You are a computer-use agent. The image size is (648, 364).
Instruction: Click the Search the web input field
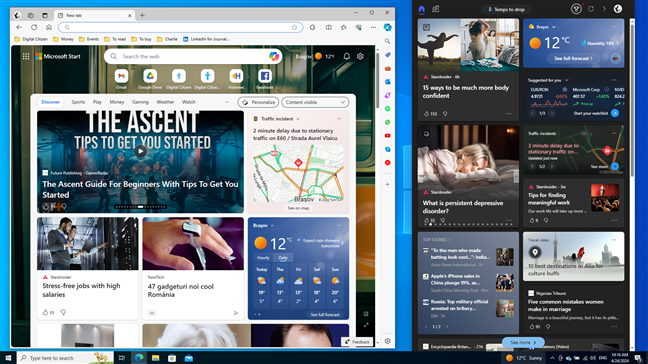[193, 56]
